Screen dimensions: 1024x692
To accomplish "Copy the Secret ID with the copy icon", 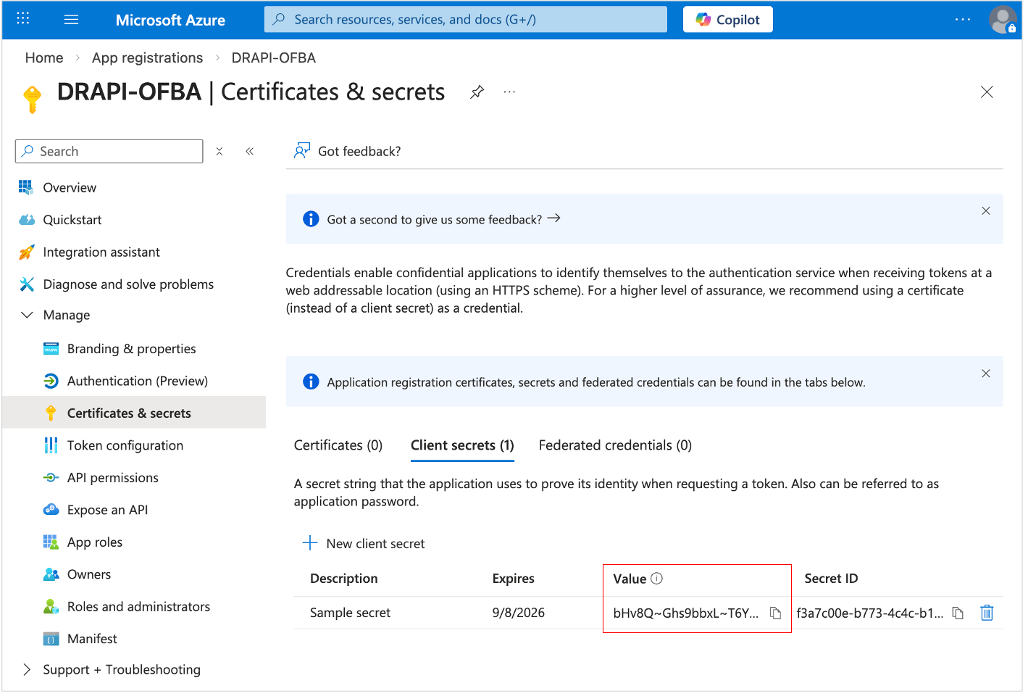I will [958, 613].
